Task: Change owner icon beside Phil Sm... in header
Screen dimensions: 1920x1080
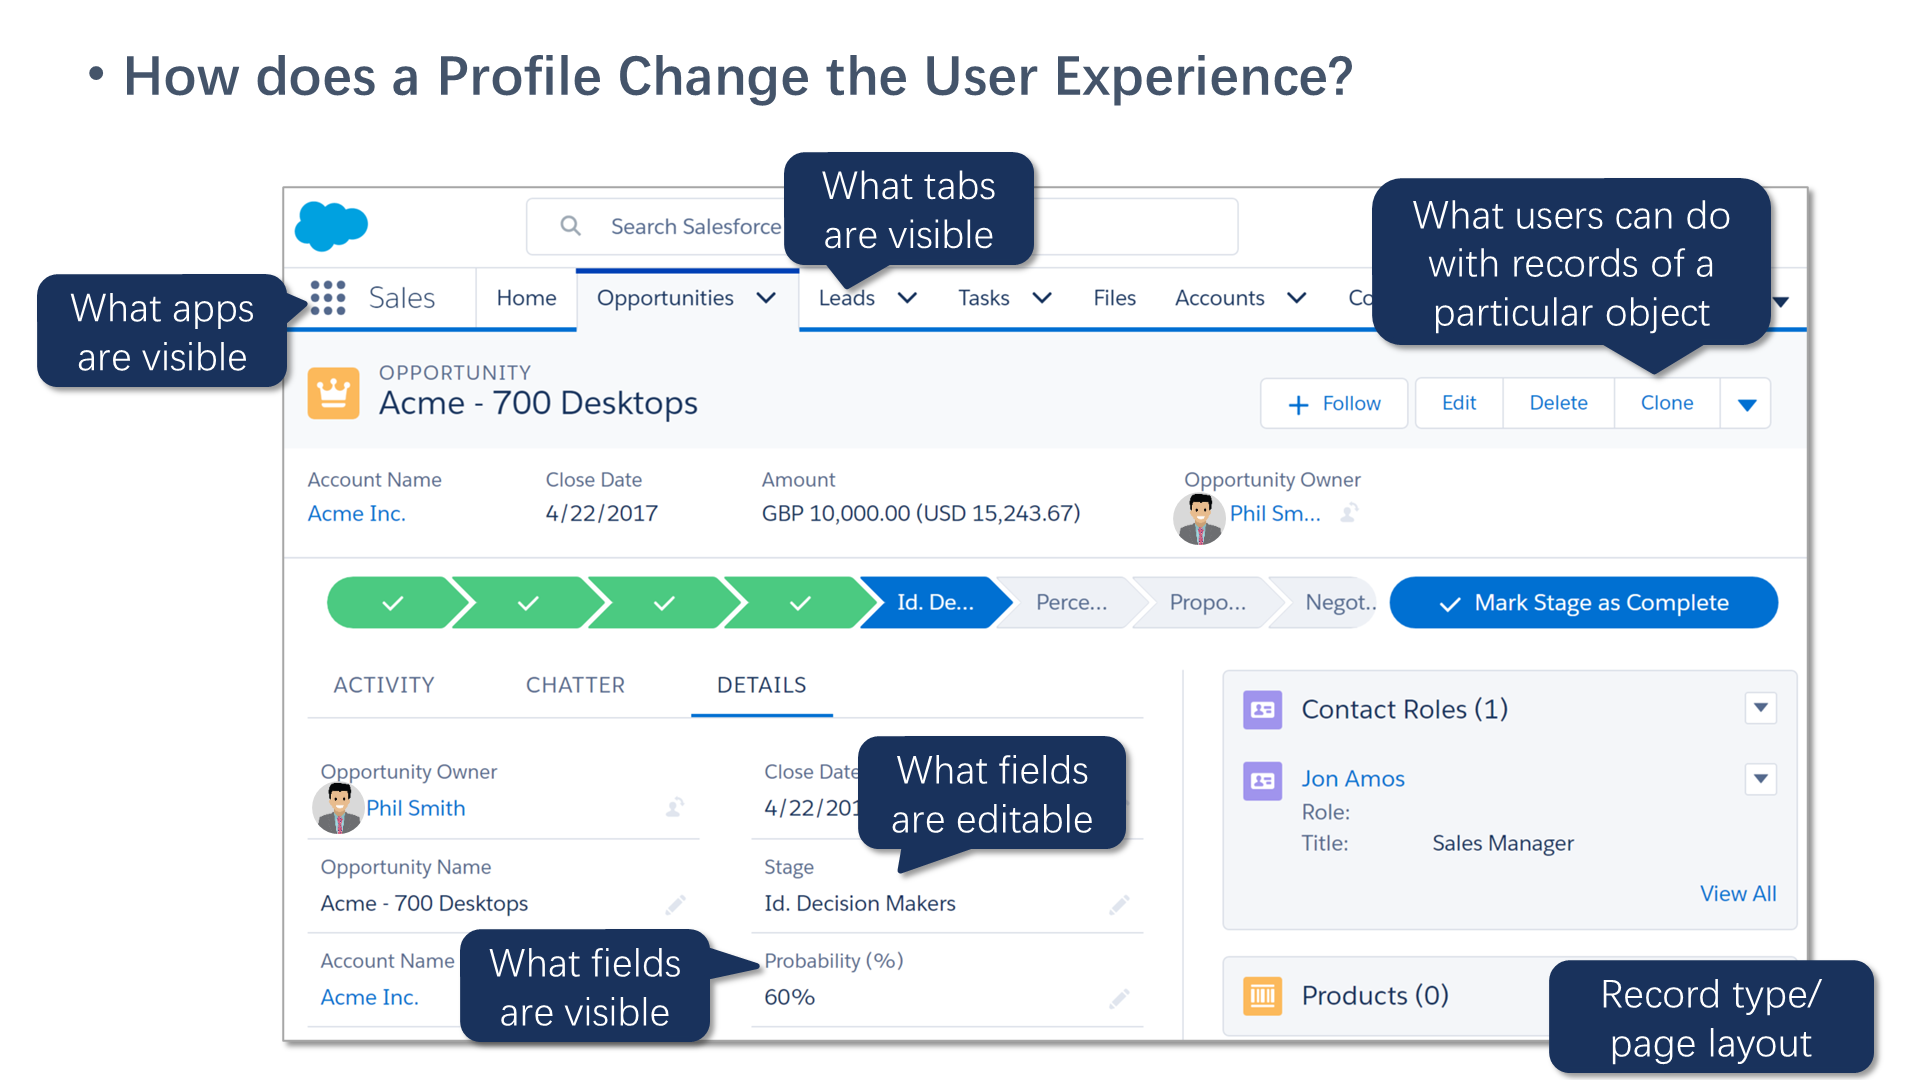Action: [1349, 512]
